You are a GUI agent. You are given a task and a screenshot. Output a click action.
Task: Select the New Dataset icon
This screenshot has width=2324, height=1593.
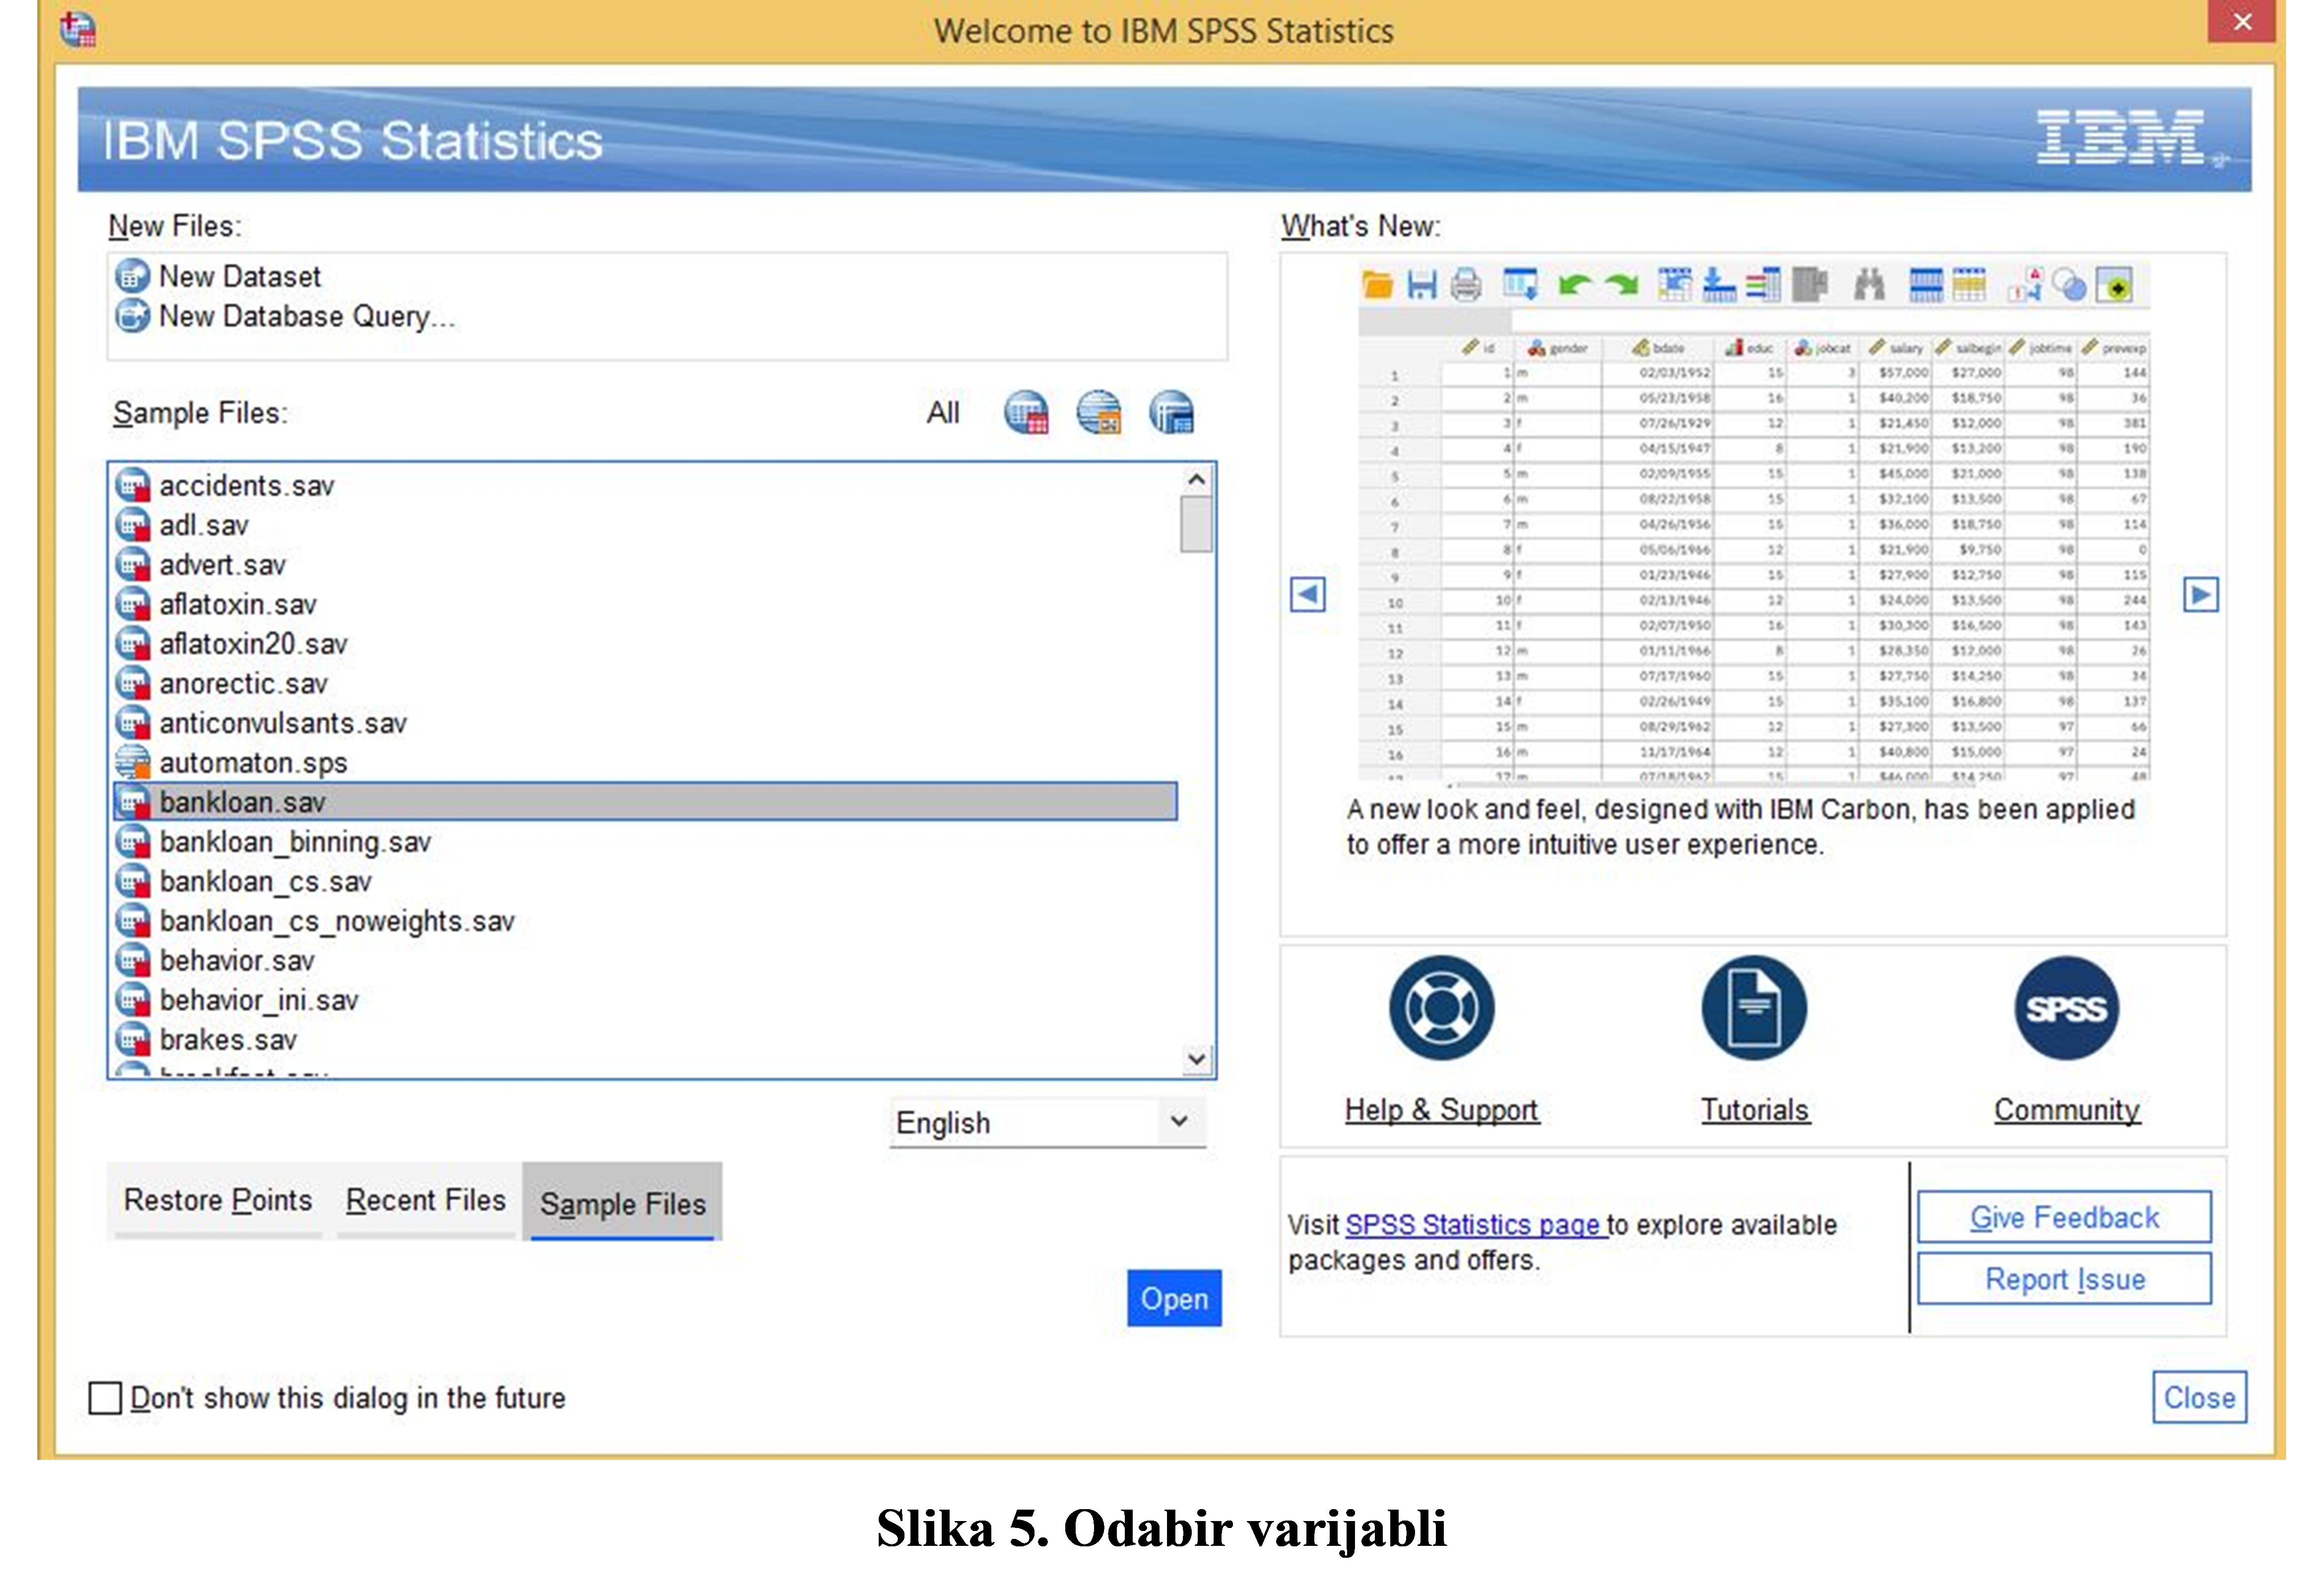(132, 276)
